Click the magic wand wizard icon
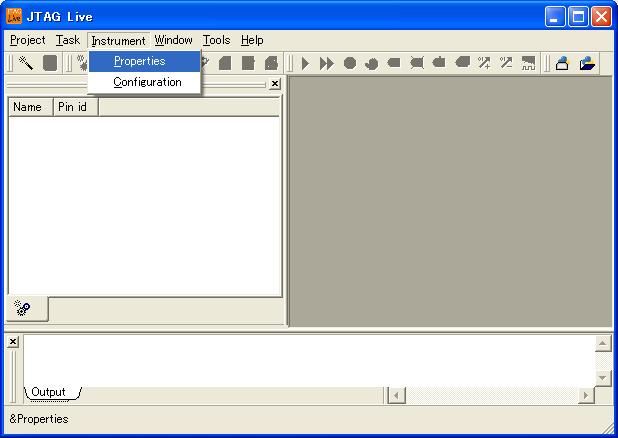 click(x=26, y=63)
